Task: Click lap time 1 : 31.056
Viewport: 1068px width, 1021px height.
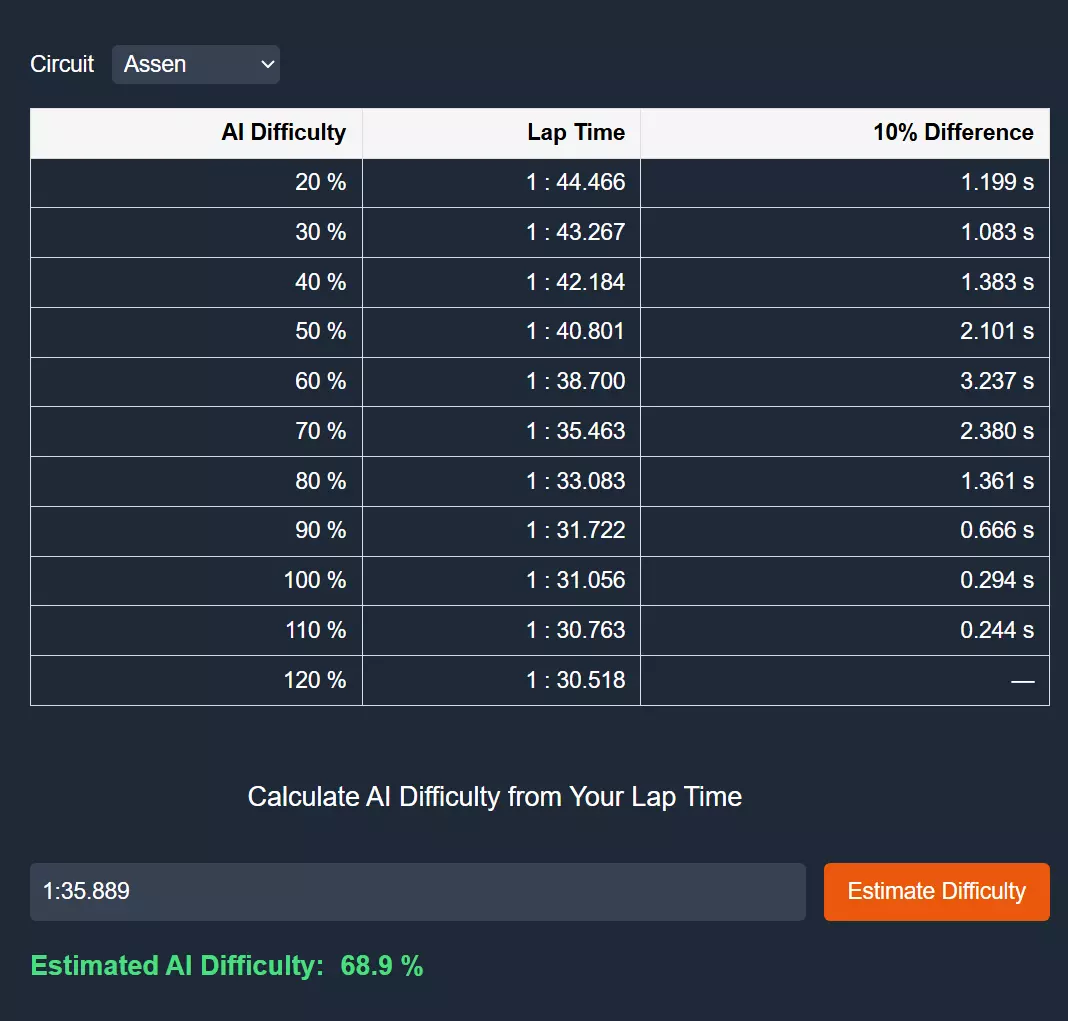Action: pos(576,580)
